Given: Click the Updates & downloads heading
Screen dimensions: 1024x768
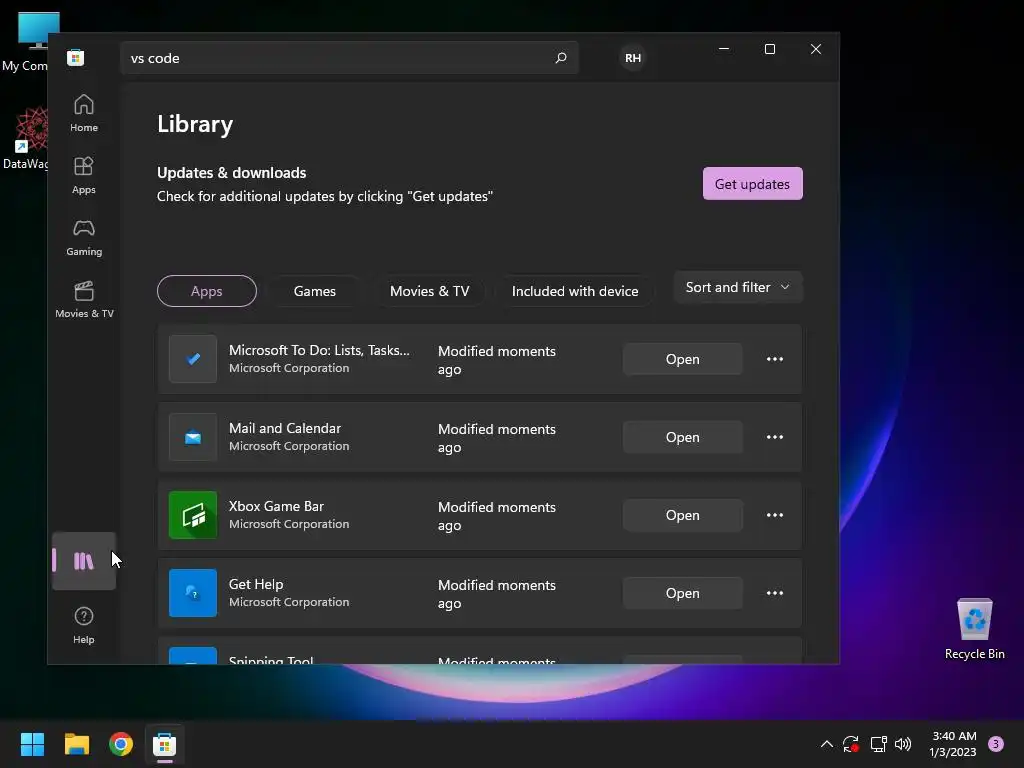Looking at the screenshot, I should pyautogui.click(x=232, y=172).
